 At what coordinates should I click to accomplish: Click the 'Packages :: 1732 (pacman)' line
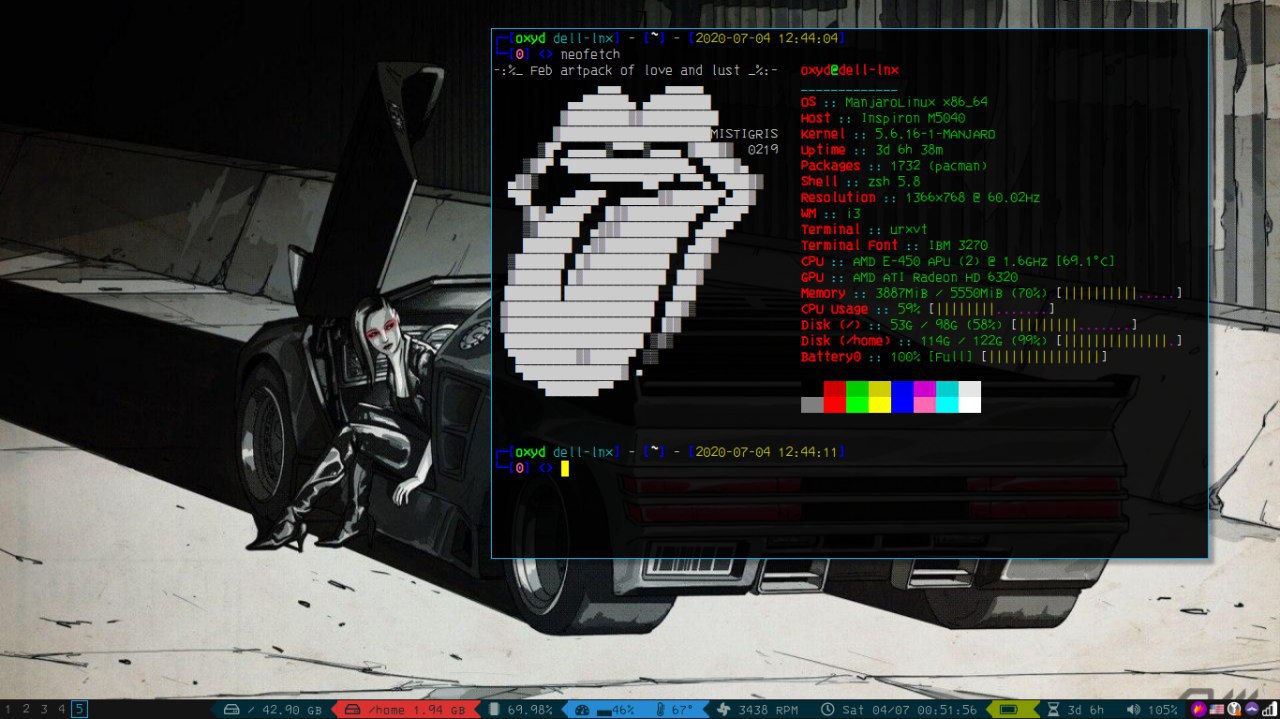[895, 166]
